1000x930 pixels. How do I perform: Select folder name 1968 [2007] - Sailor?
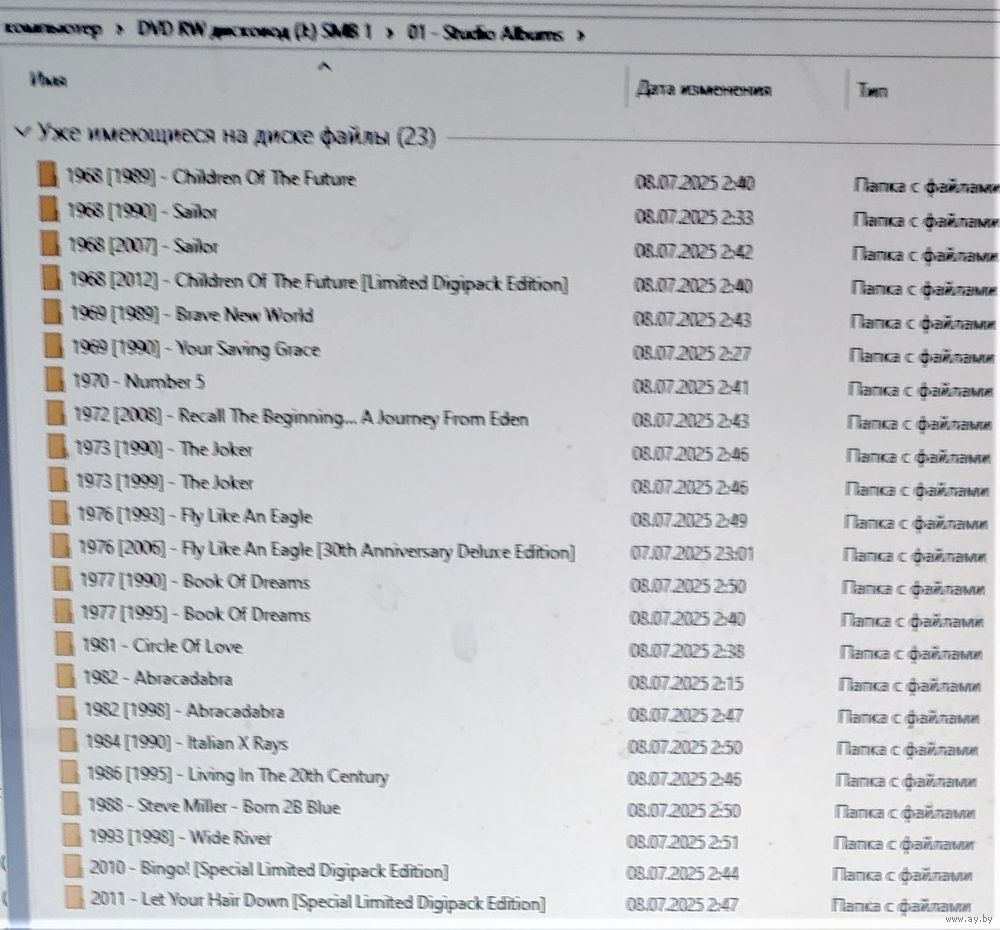(x=143, y=246)
